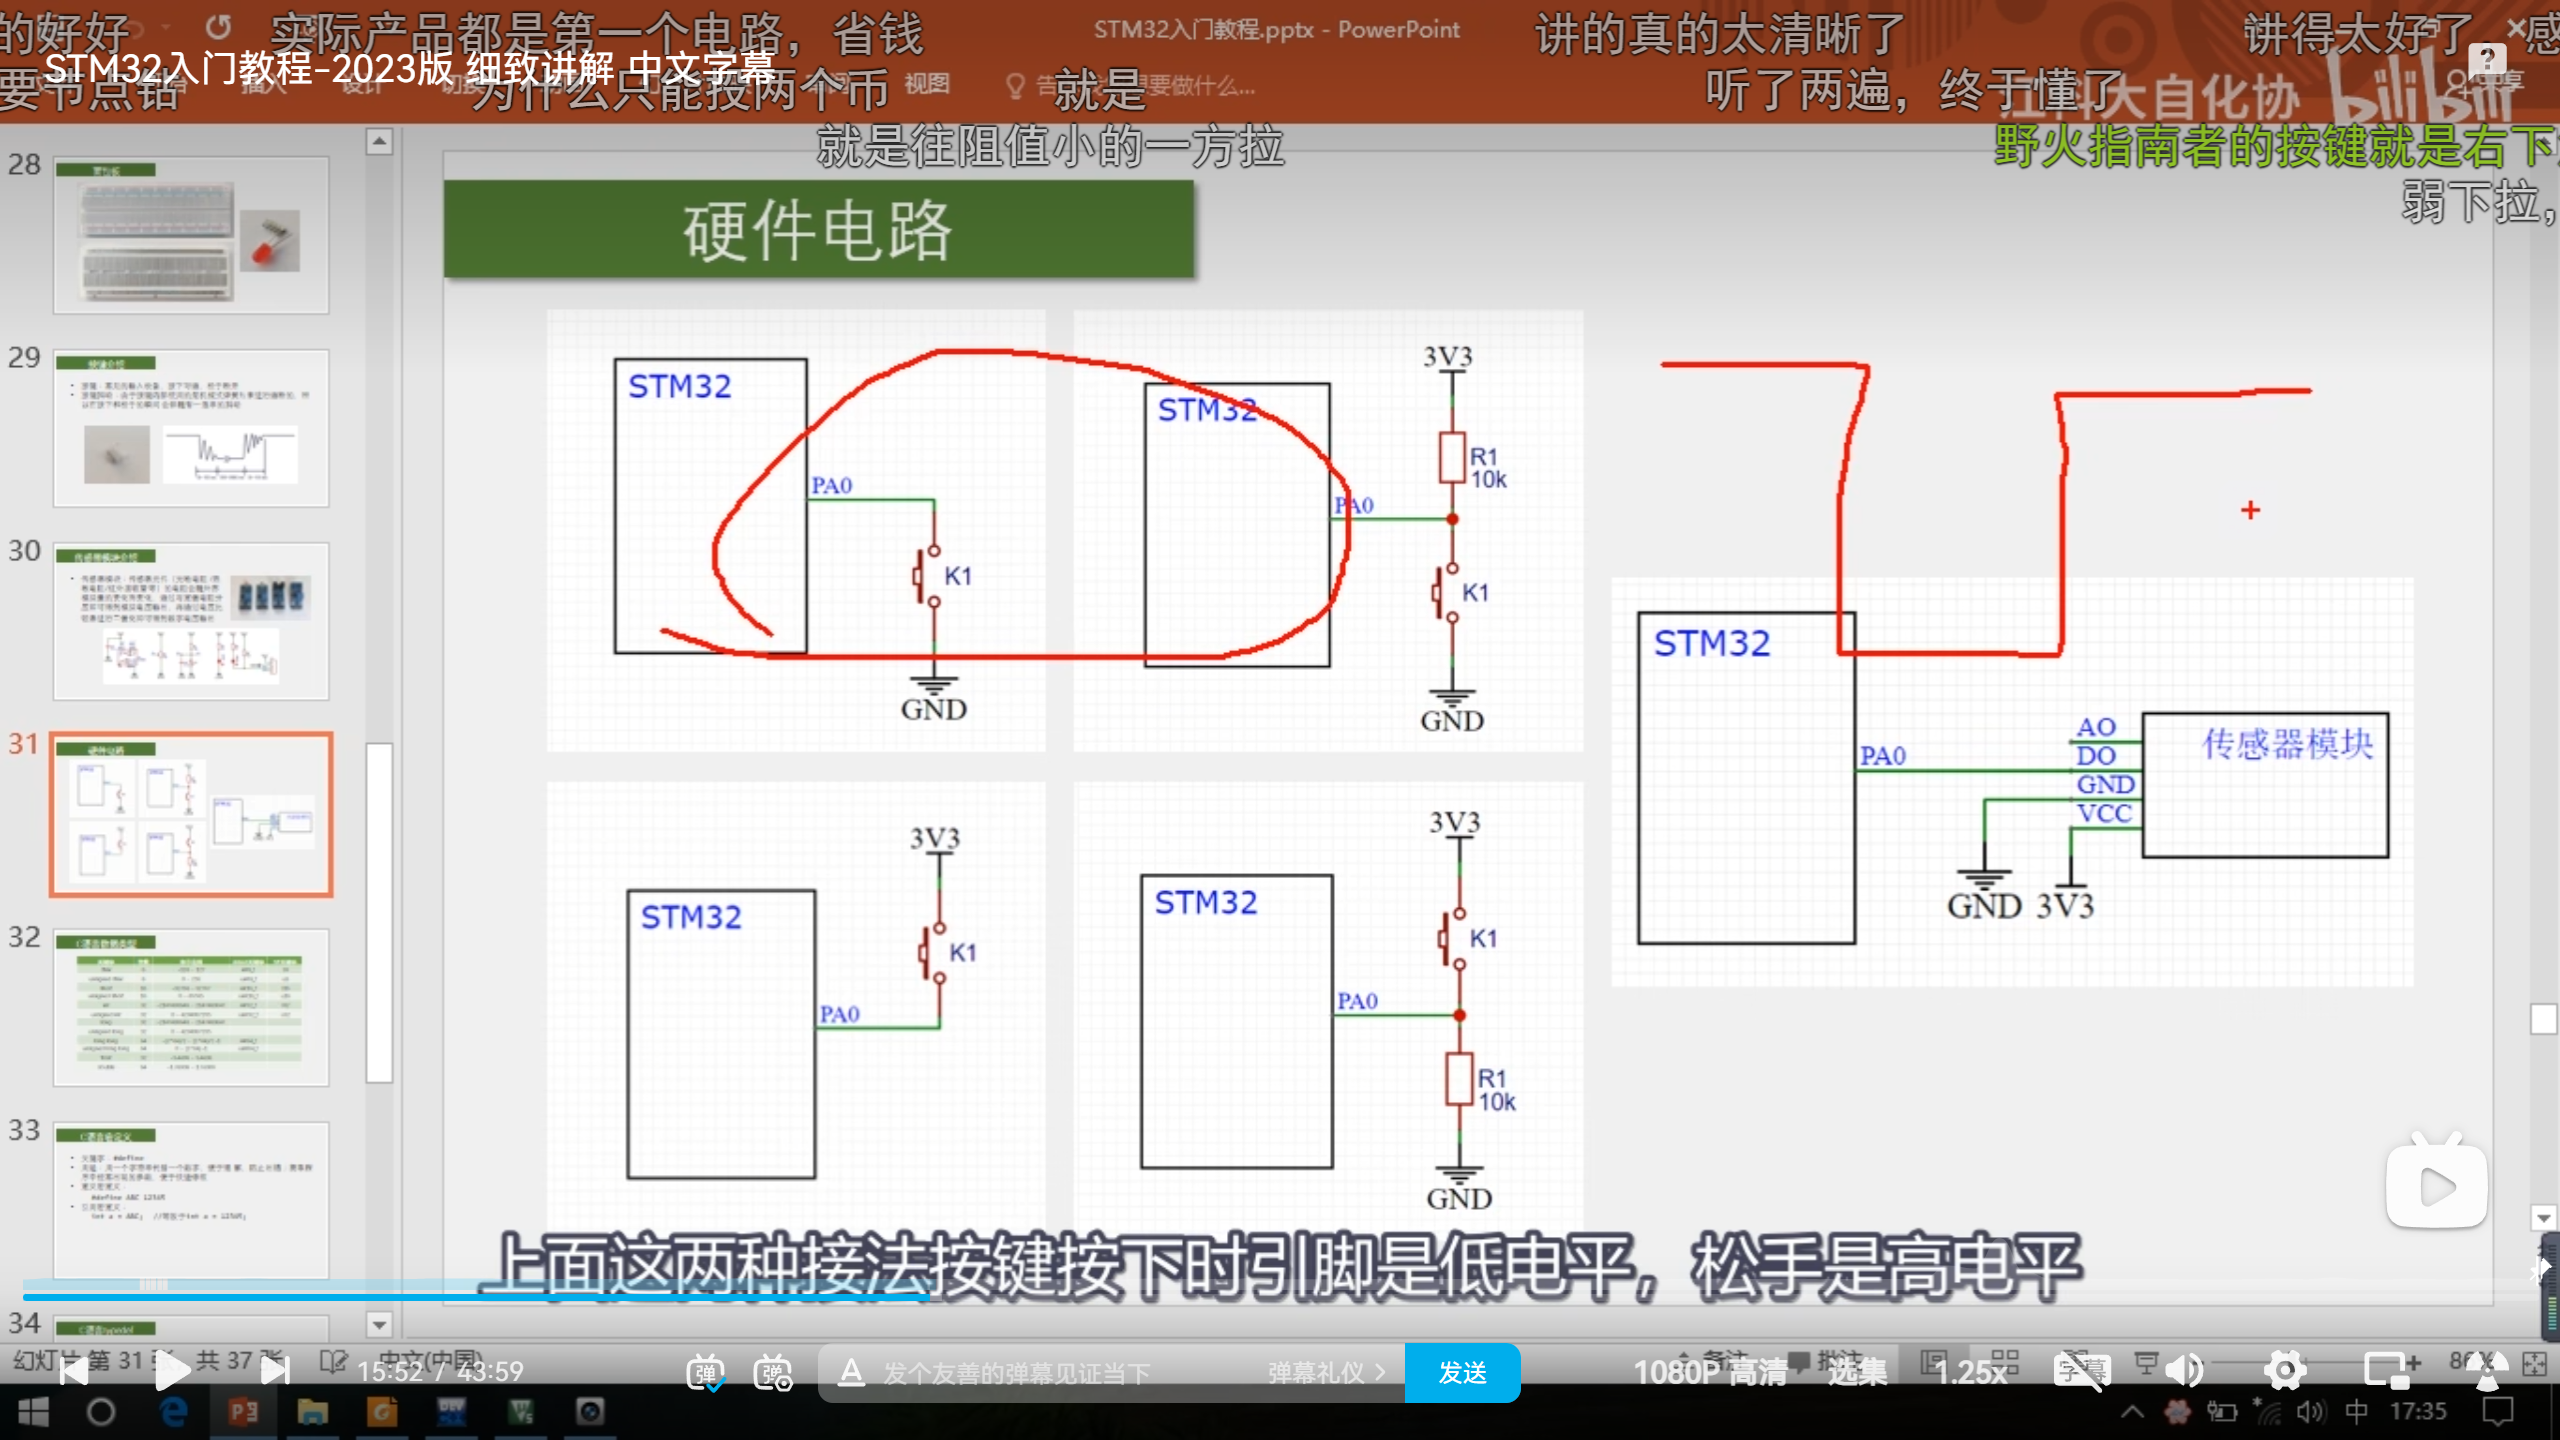The width and height of the screenshot is (2560, 1440).
Task: Click the help question mark icon
Action: pos(2486,60)
